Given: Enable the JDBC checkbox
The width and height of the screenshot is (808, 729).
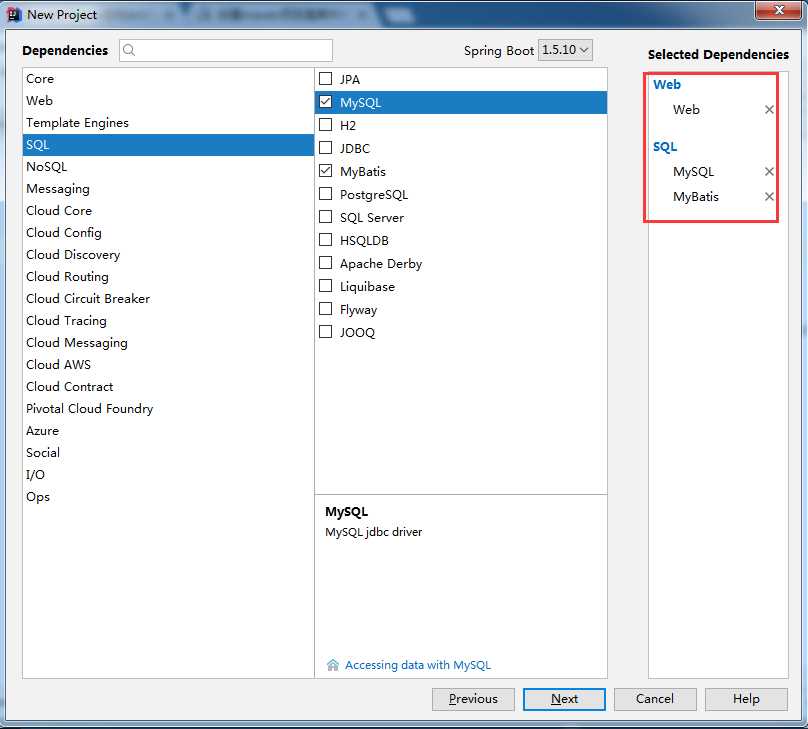Looking at the screenshot, I should pyautogui.click(x=325, y=147).
